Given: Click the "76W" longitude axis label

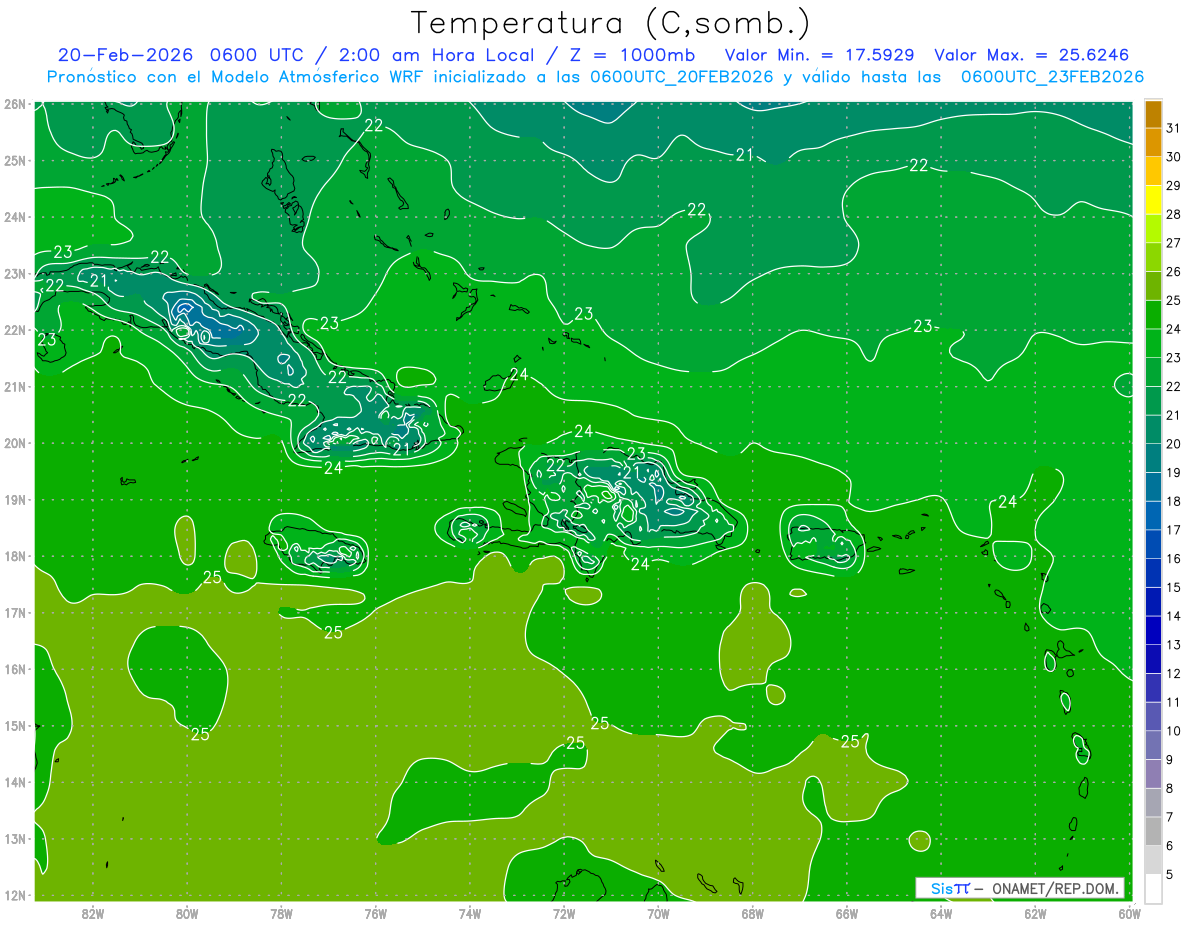Looking at the screenshot, I should pos(376,913).
